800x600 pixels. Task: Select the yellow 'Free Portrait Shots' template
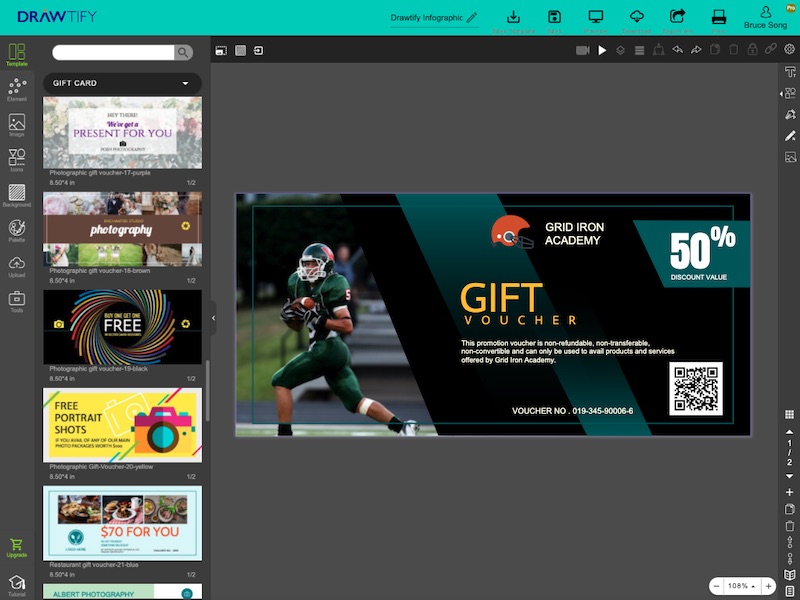click(122, 425)
